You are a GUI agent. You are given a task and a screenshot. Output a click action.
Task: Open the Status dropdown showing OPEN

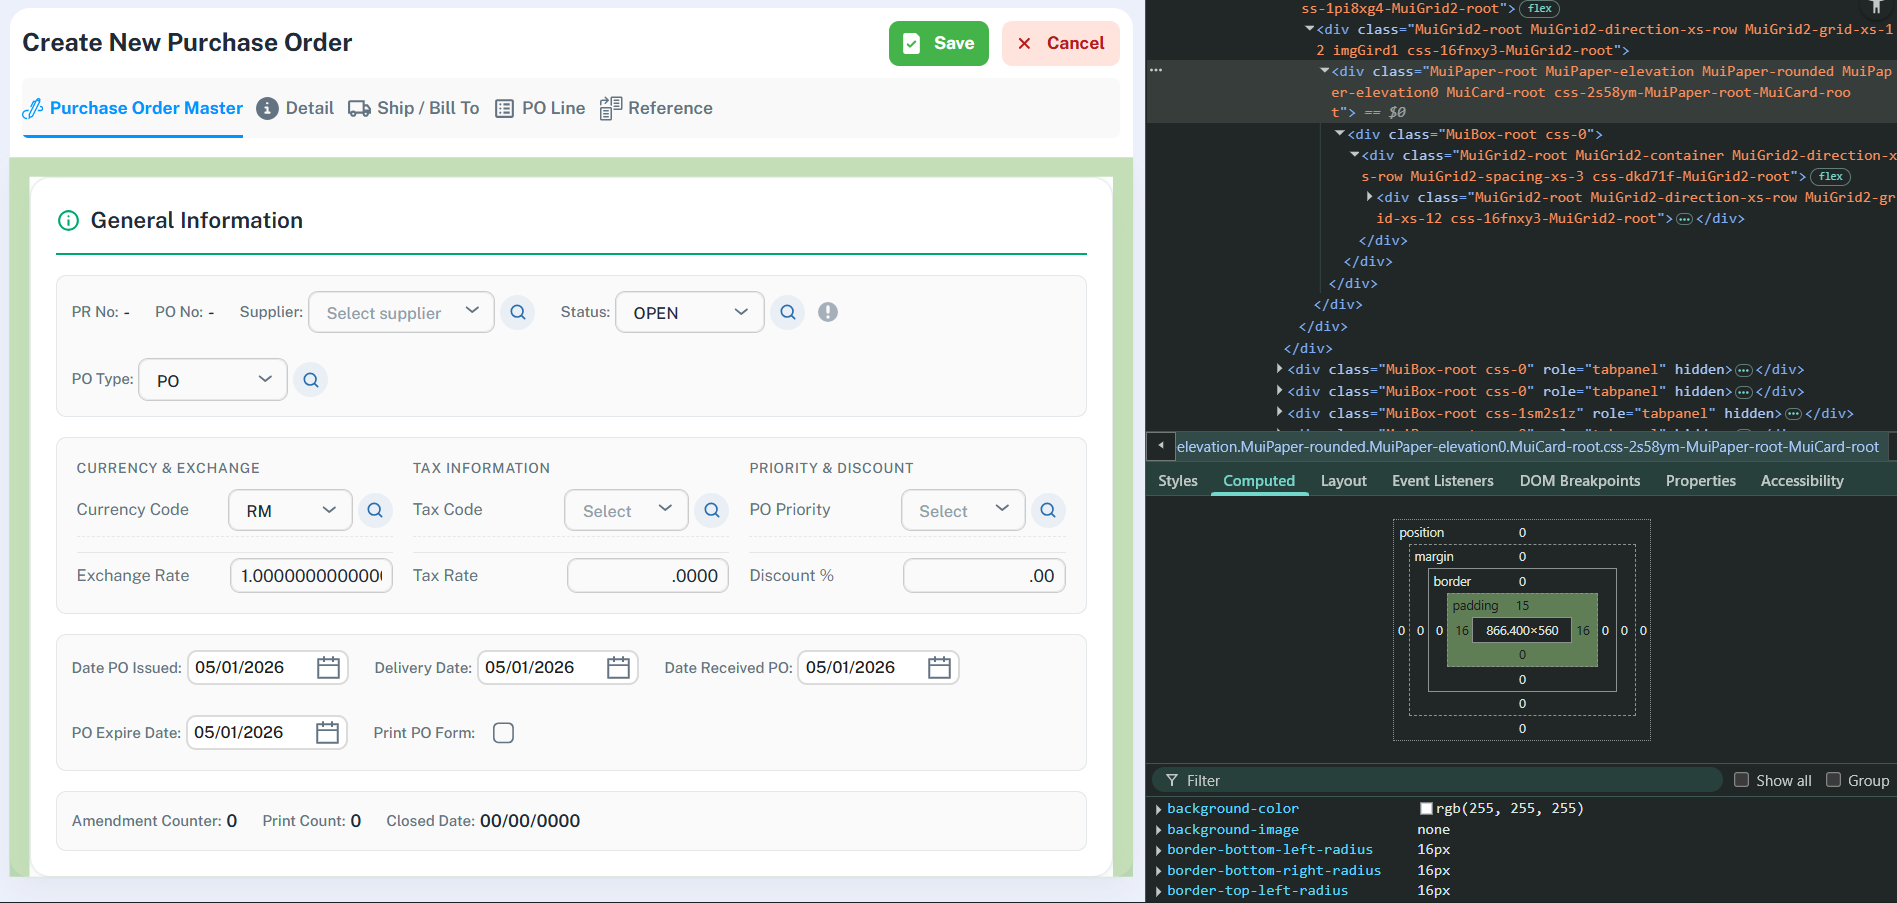pyautogui.click(x=689, y=313)
